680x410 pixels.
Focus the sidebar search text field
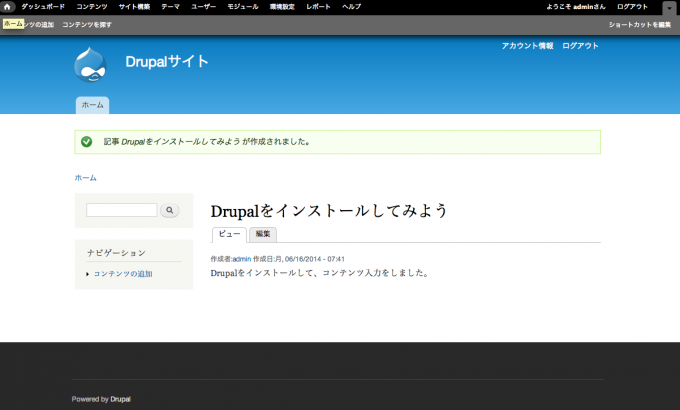click(x=121, y=210)
